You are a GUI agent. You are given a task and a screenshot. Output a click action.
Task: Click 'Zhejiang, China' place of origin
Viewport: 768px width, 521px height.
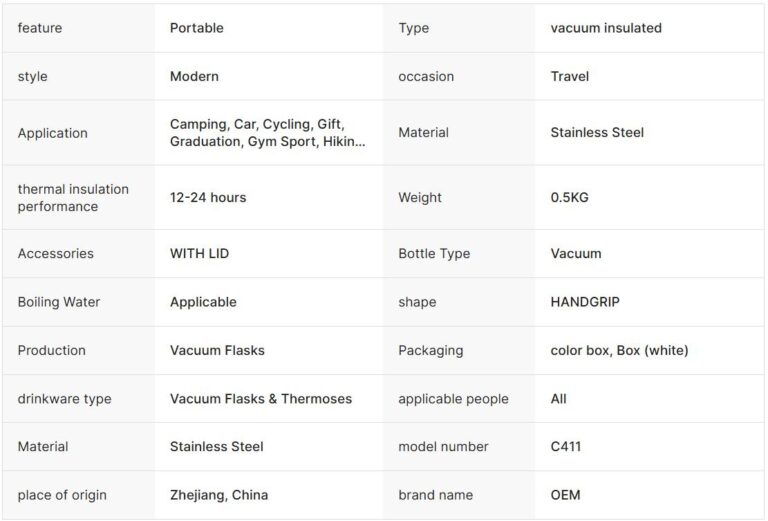pos(219,494)
